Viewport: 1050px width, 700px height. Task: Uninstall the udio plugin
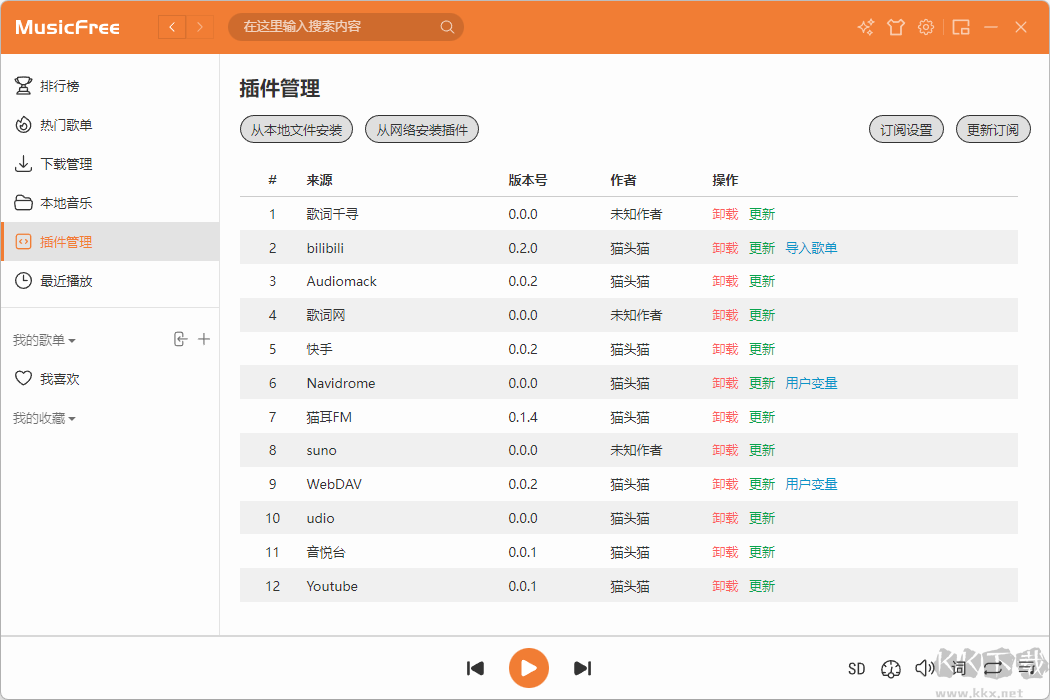pos(725,518)
